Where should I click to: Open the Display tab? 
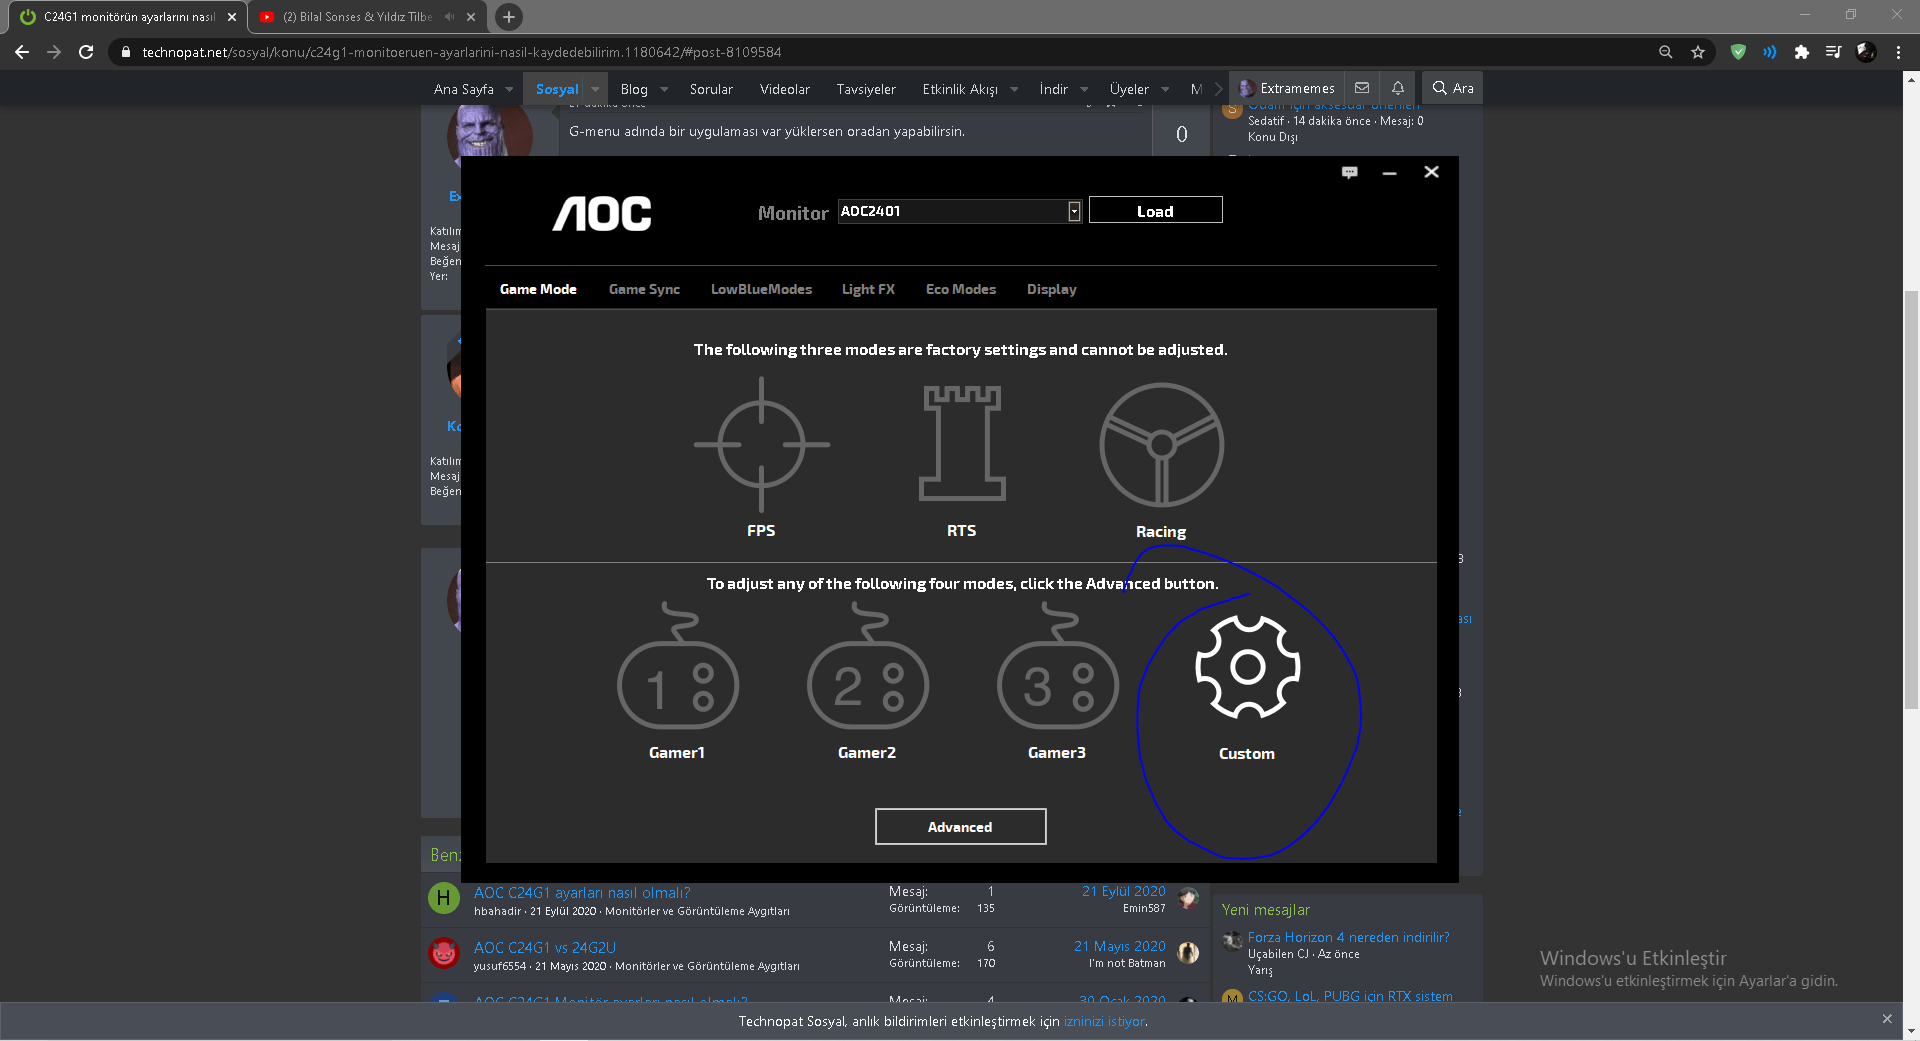pyautogui.click(x=1052, y=289)
